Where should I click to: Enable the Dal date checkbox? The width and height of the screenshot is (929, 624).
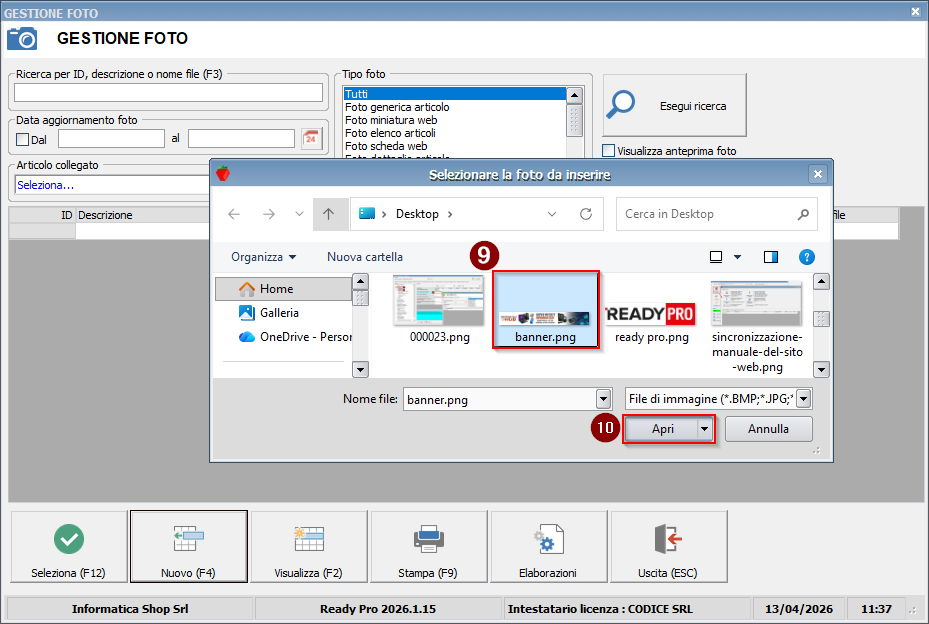(23, 139)
